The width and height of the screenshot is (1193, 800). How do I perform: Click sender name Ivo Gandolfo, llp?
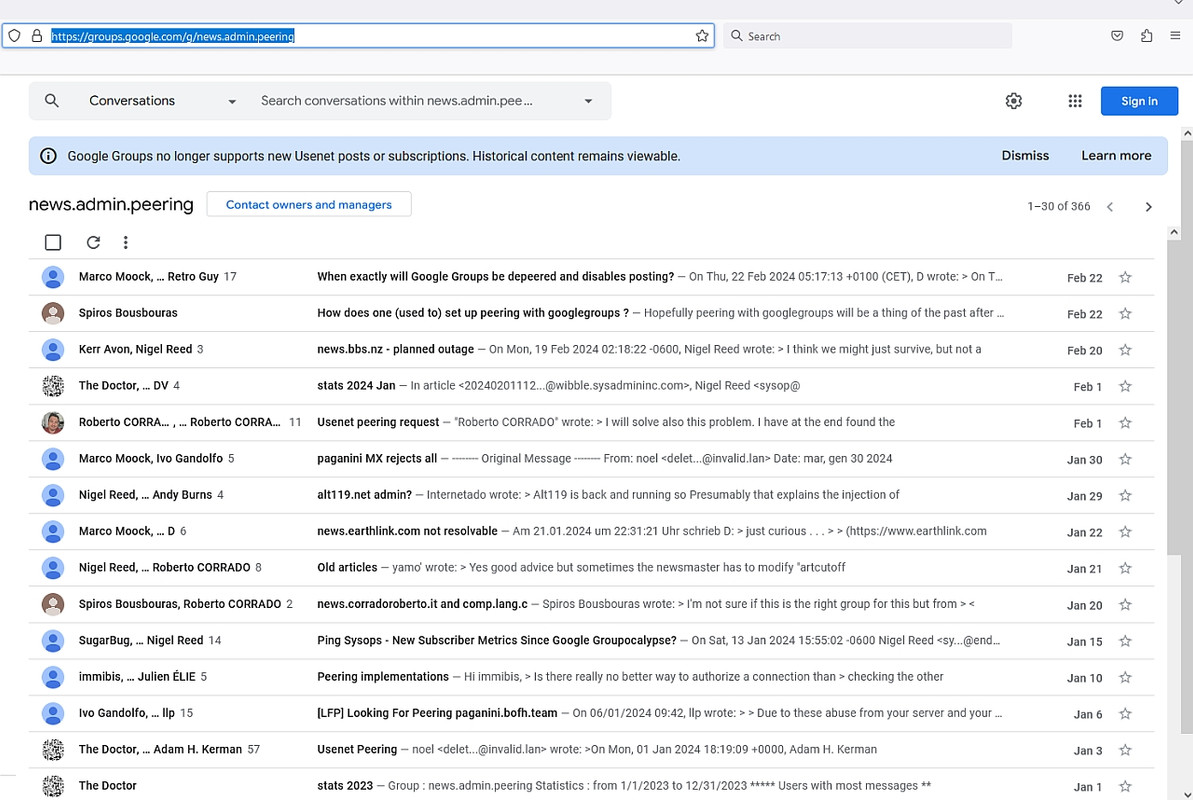pyautogui.click(x=126, y=713)
